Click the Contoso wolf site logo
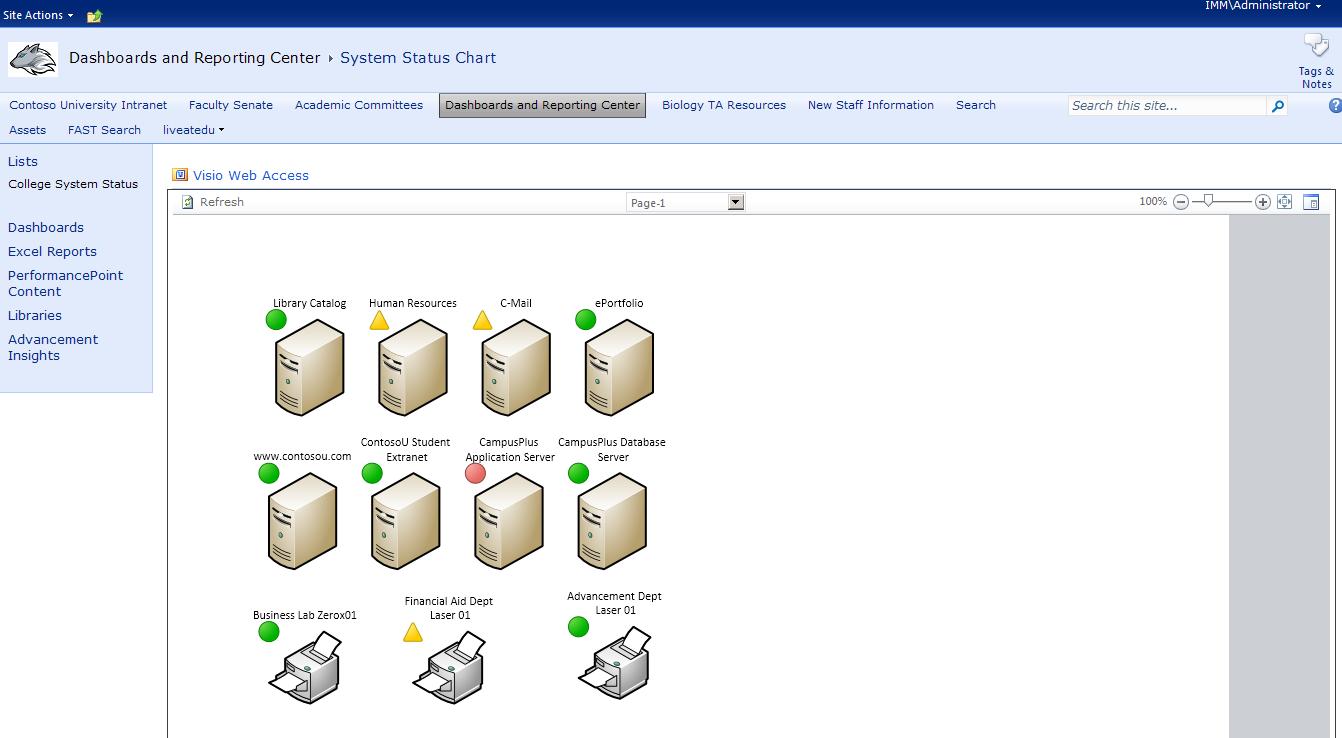The image size is (1342, 738). 33,60
